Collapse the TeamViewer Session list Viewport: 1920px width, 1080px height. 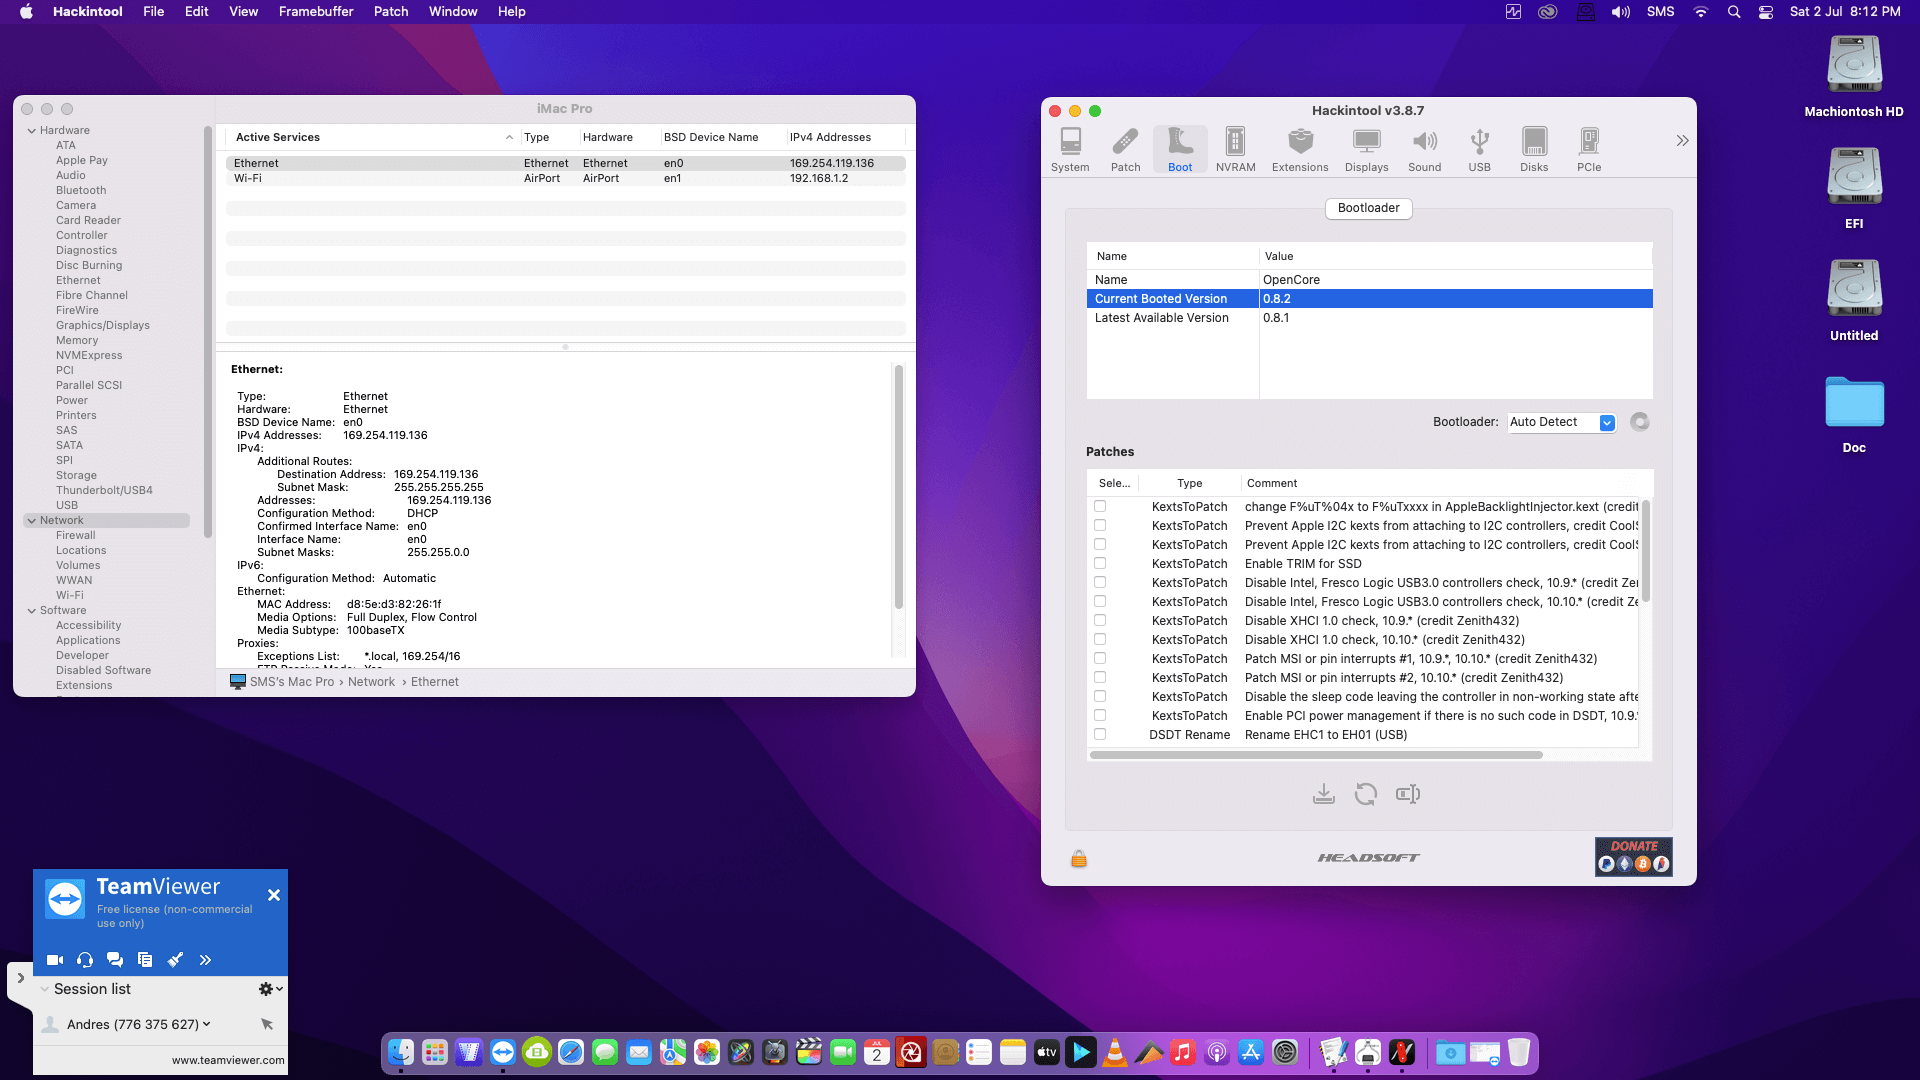(x=45, y=989)
